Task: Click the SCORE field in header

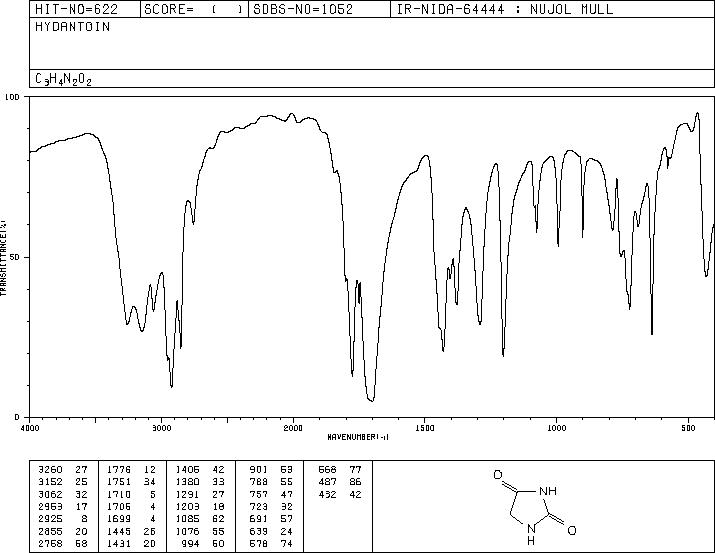Action: 193,9
